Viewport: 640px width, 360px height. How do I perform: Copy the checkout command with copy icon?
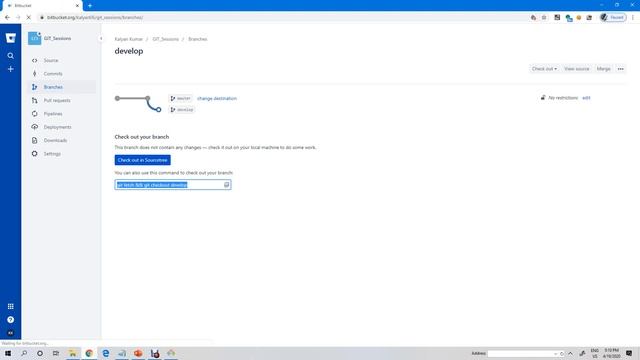coord(227,185)
